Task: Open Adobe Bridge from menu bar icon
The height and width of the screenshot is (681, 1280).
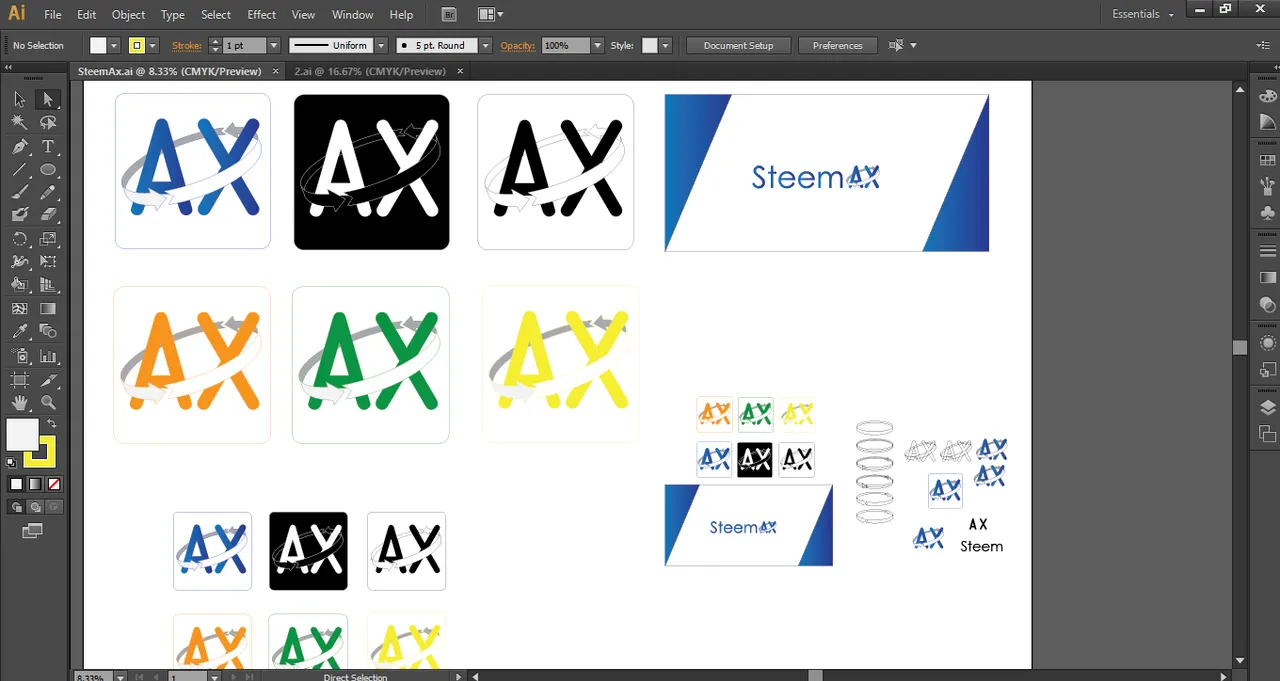Action: tap(449, 14)
